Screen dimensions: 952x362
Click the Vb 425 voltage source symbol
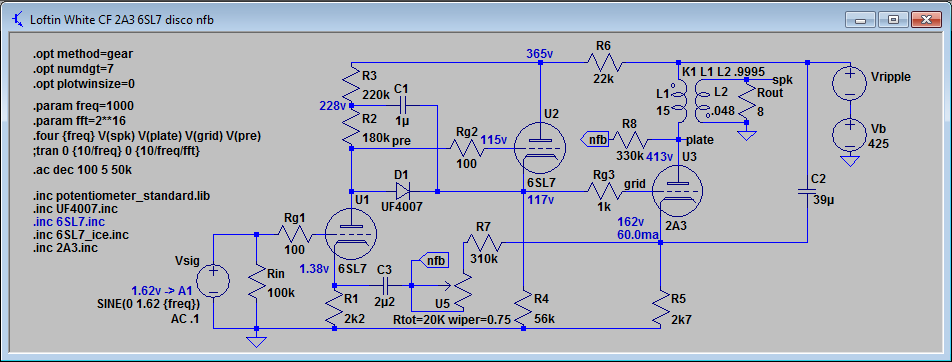(850, 135)
